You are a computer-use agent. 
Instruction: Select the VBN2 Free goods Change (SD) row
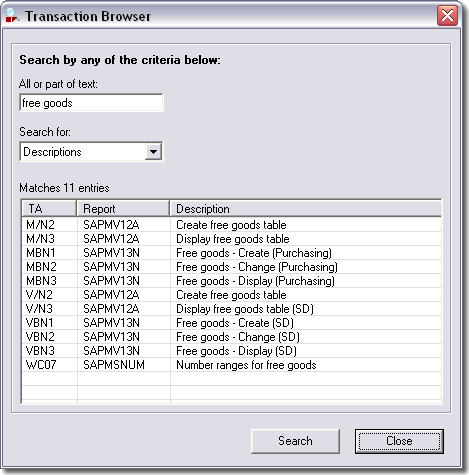point(232,337)
